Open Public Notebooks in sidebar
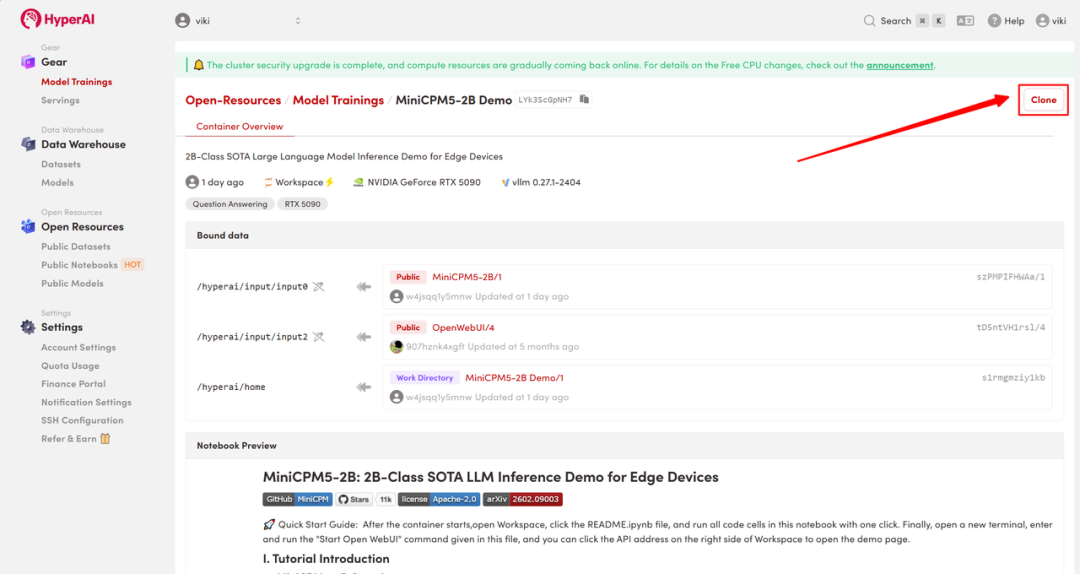 coord(79,265)
